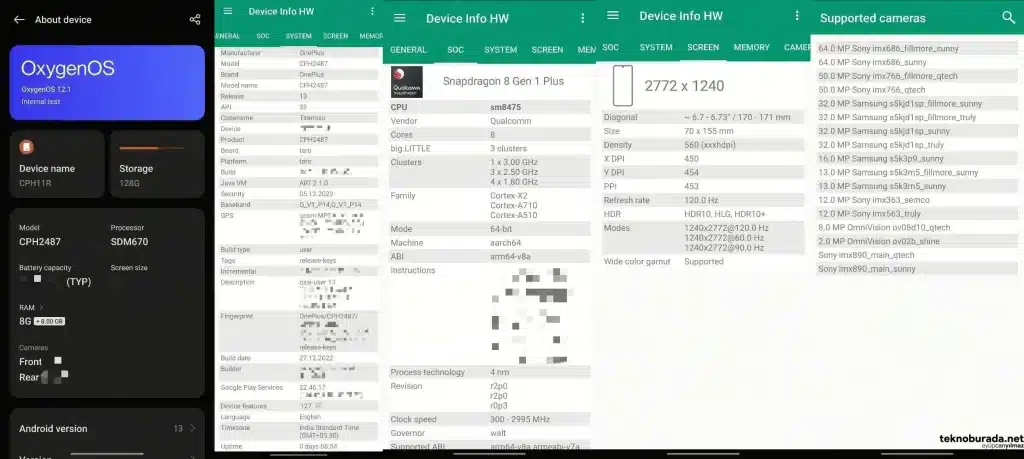Tap the search icon in Supported cameras

click(1008, 18)
